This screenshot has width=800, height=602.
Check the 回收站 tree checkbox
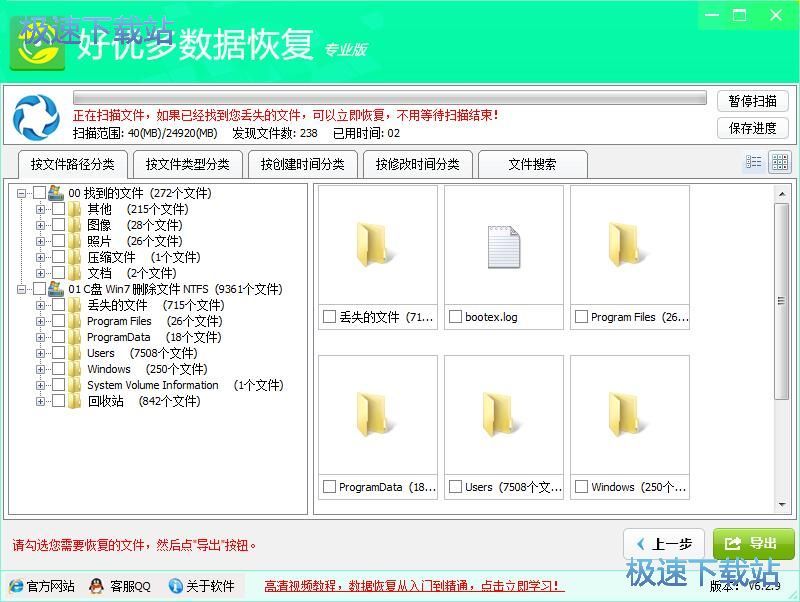(58, 401)
